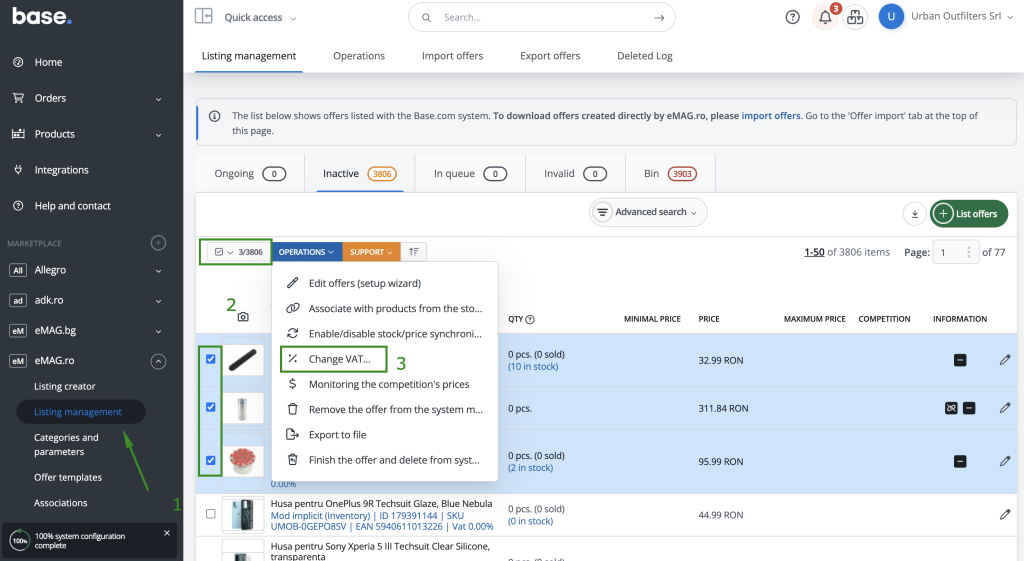Click minus info icon for 95.99 RON row
The width and height of the screenshot is (1024, 561).
pyautogui.click(x=960, y=461)
